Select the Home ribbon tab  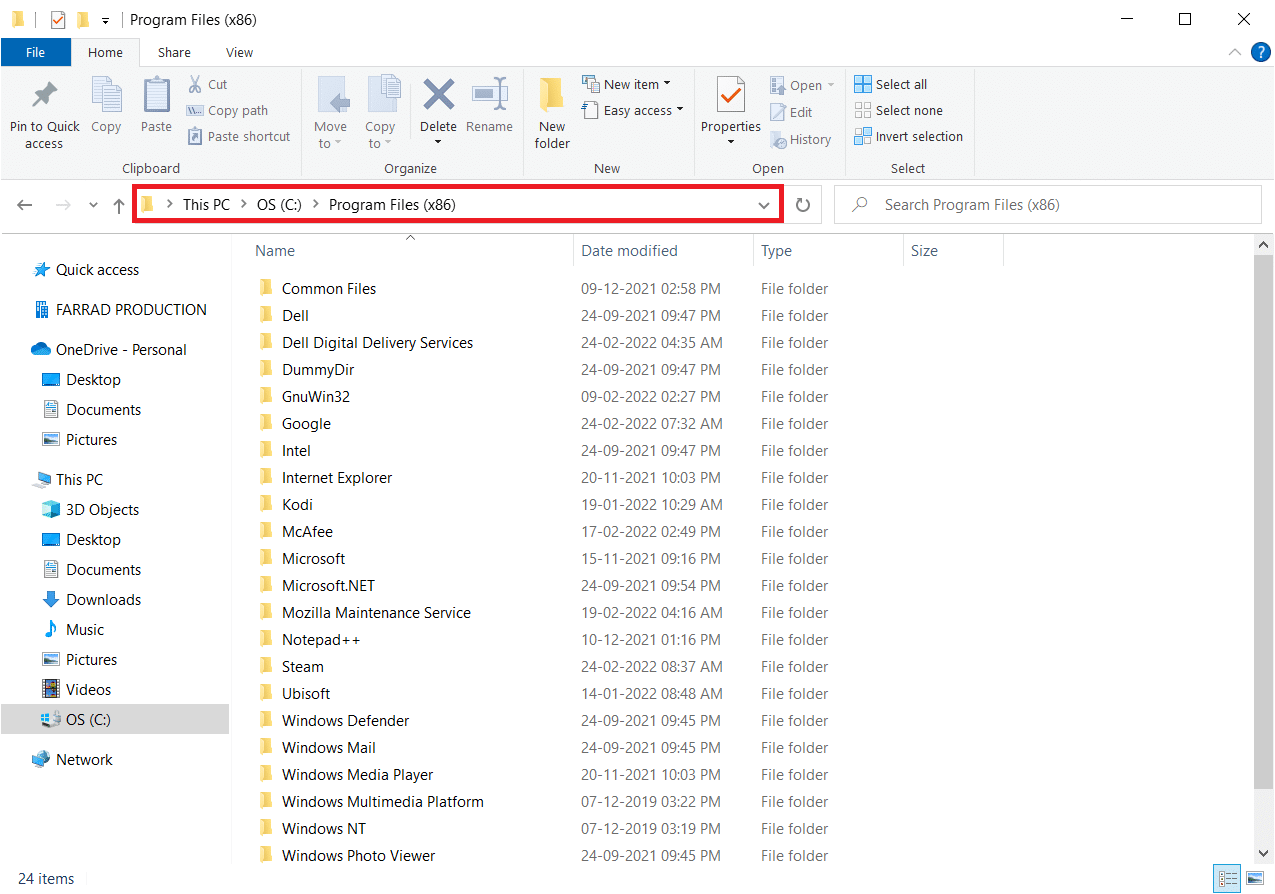(x=105, y=52)
